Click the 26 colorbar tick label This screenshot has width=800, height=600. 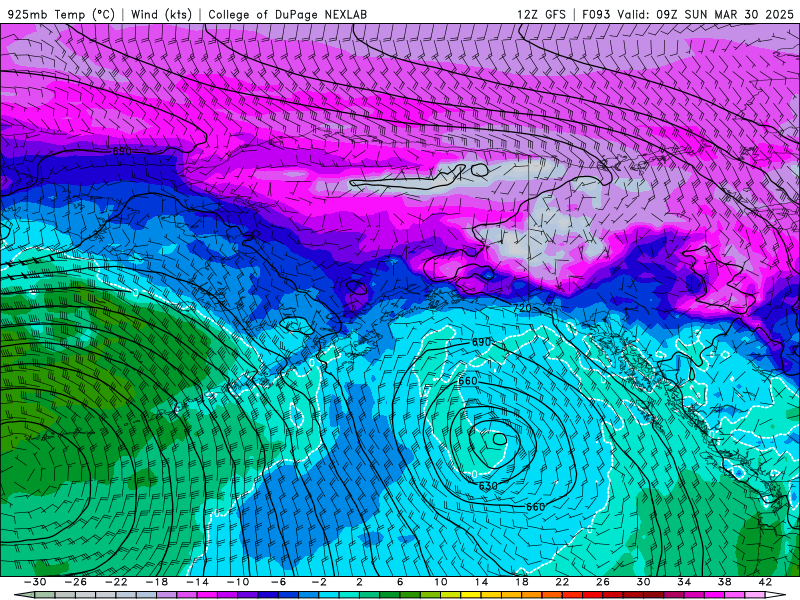[603, 582]
